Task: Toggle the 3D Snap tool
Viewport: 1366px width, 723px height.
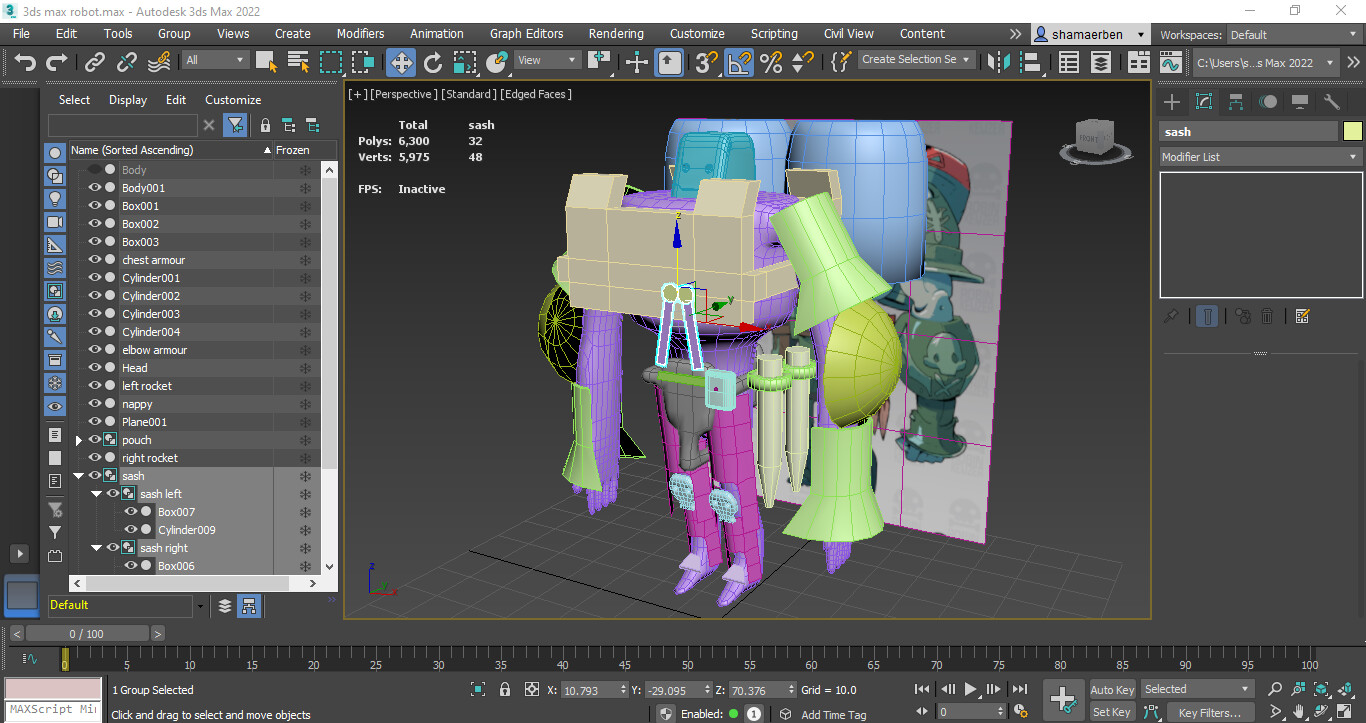Action: point(704,62)
